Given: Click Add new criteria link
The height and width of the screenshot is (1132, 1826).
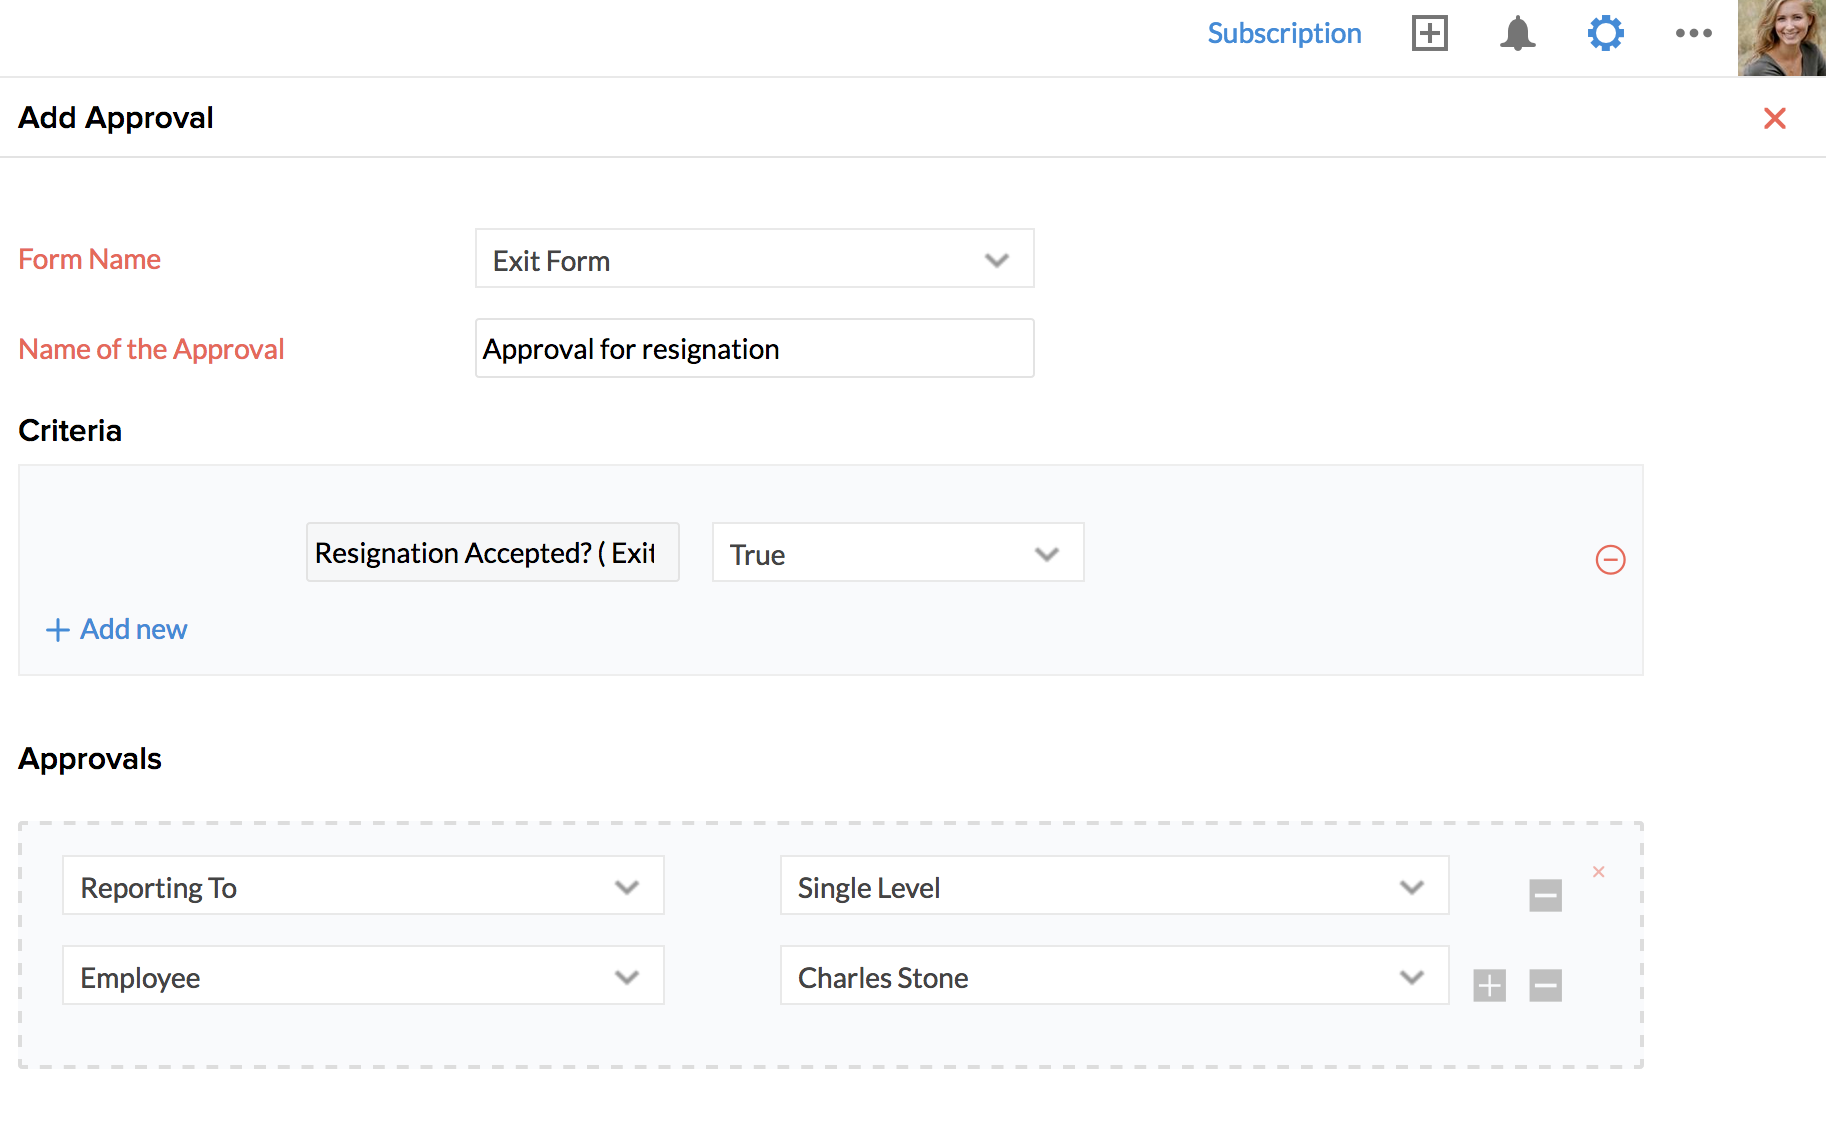Looking at the screenshot, I should click(116, 629).
